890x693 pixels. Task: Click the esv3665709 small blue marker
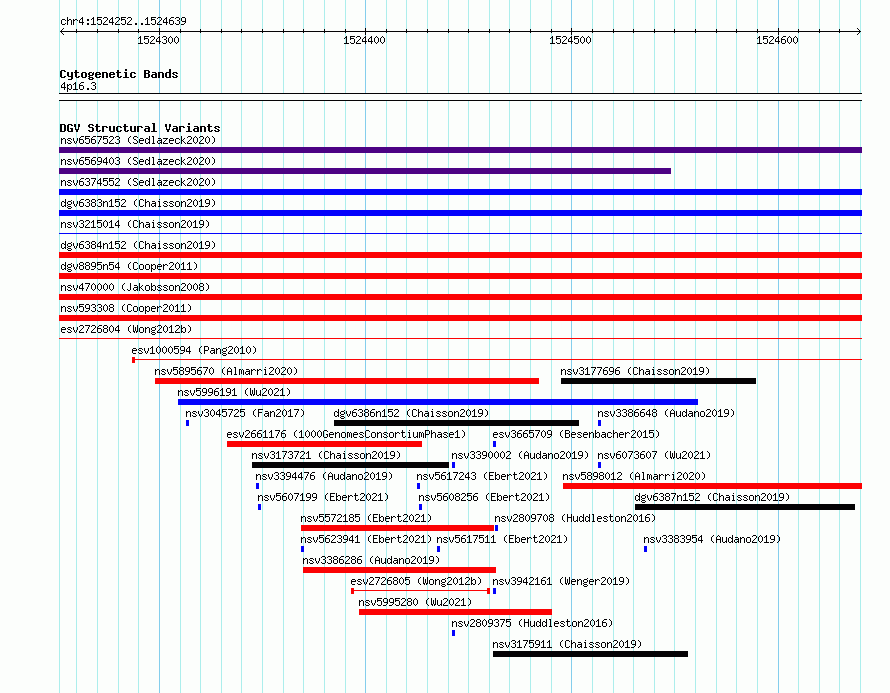coord(494,444)
